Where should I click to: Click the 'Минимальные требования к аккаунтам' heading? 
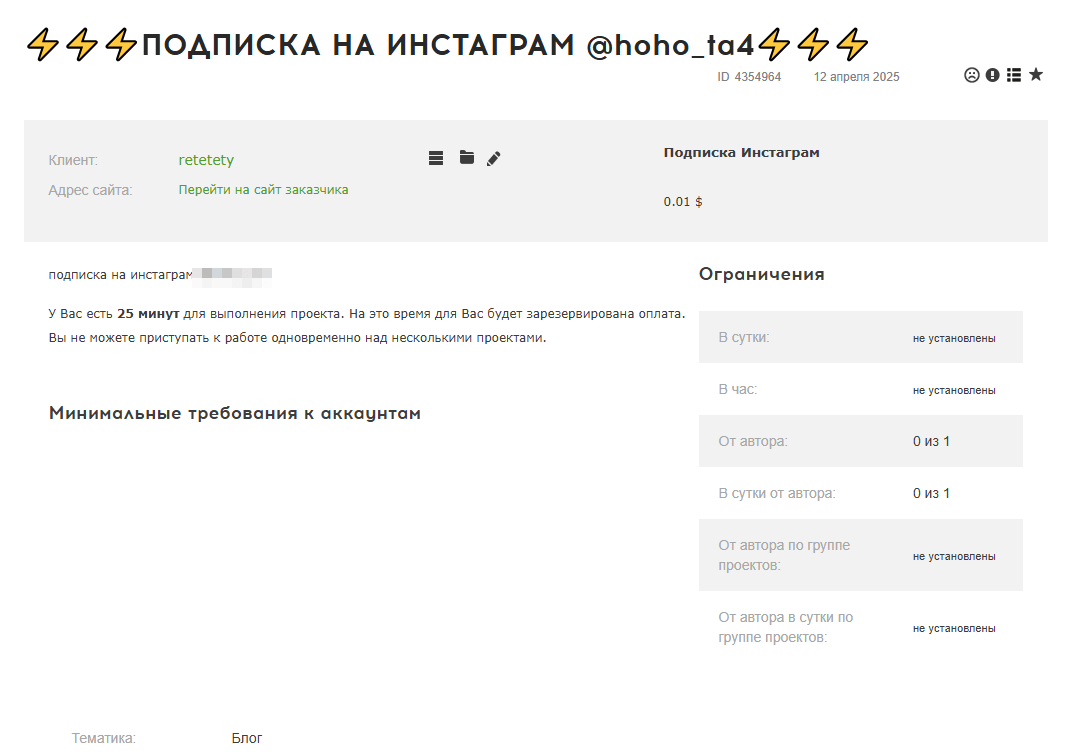coord(235,413)
